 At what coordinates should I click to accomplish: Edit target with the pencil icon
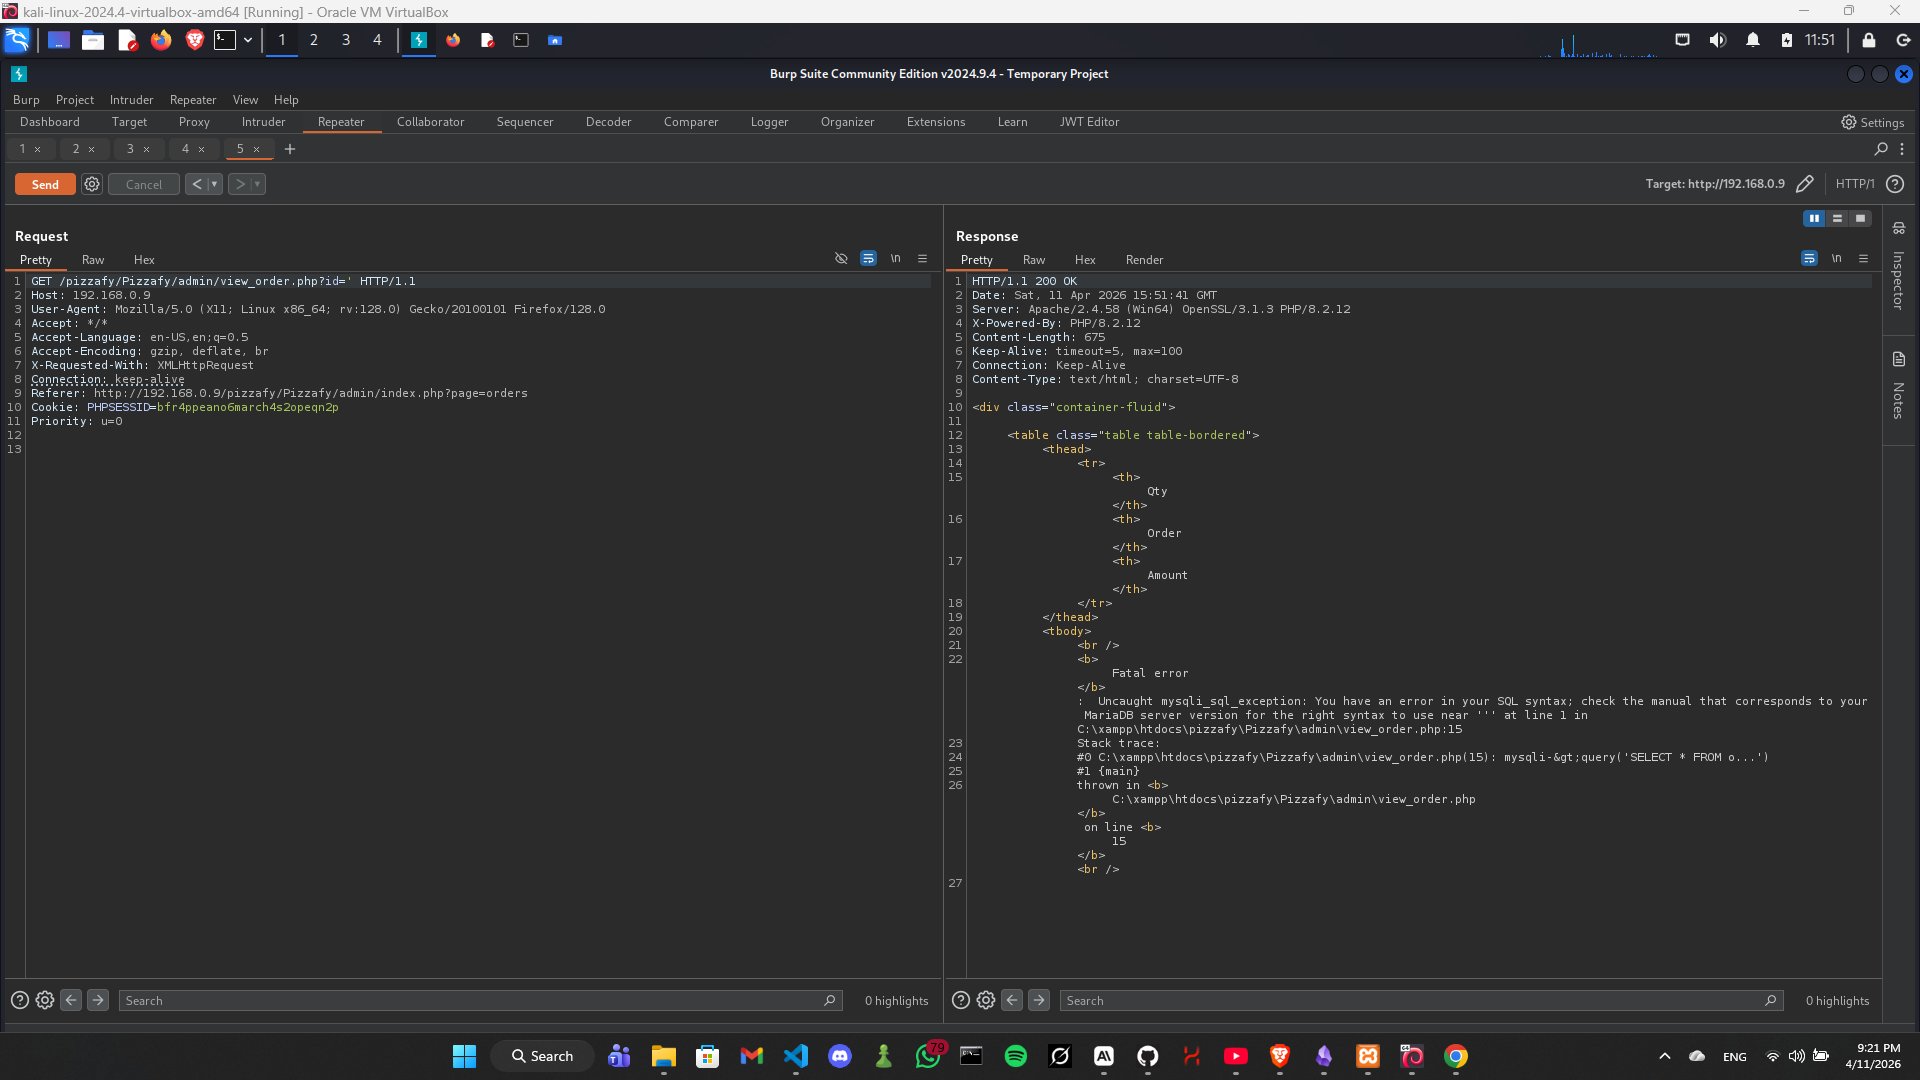1805,184
